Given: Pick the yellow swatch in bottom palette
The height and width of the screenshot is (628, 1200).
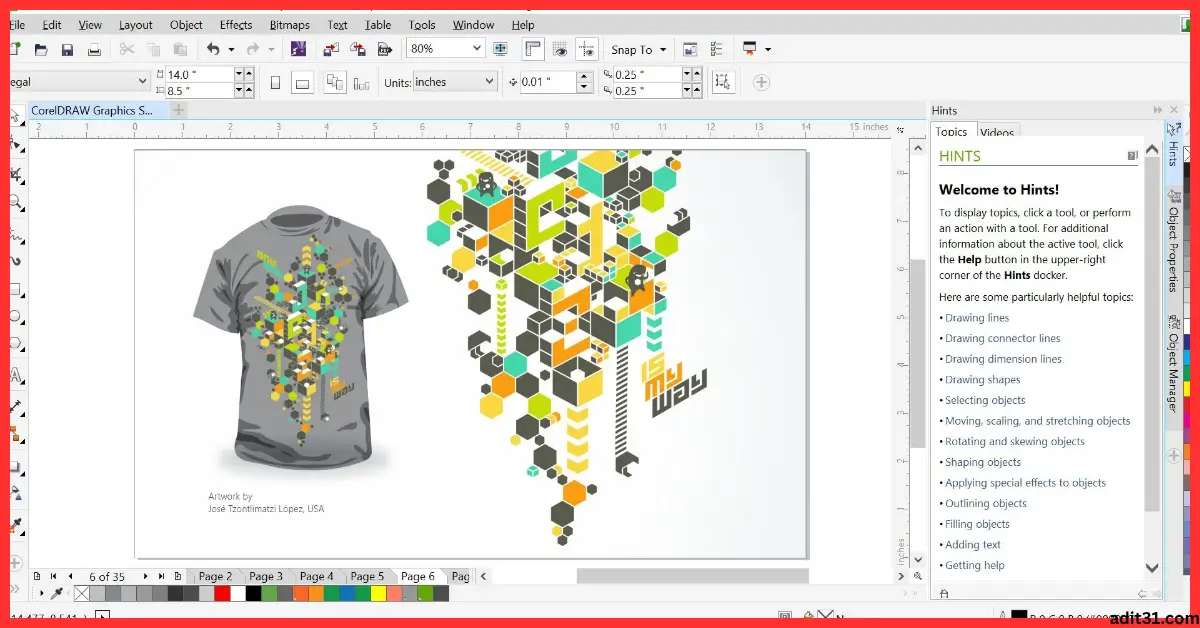Looking at the screenshot, I should pyautogui.click(x=378, y=593).
